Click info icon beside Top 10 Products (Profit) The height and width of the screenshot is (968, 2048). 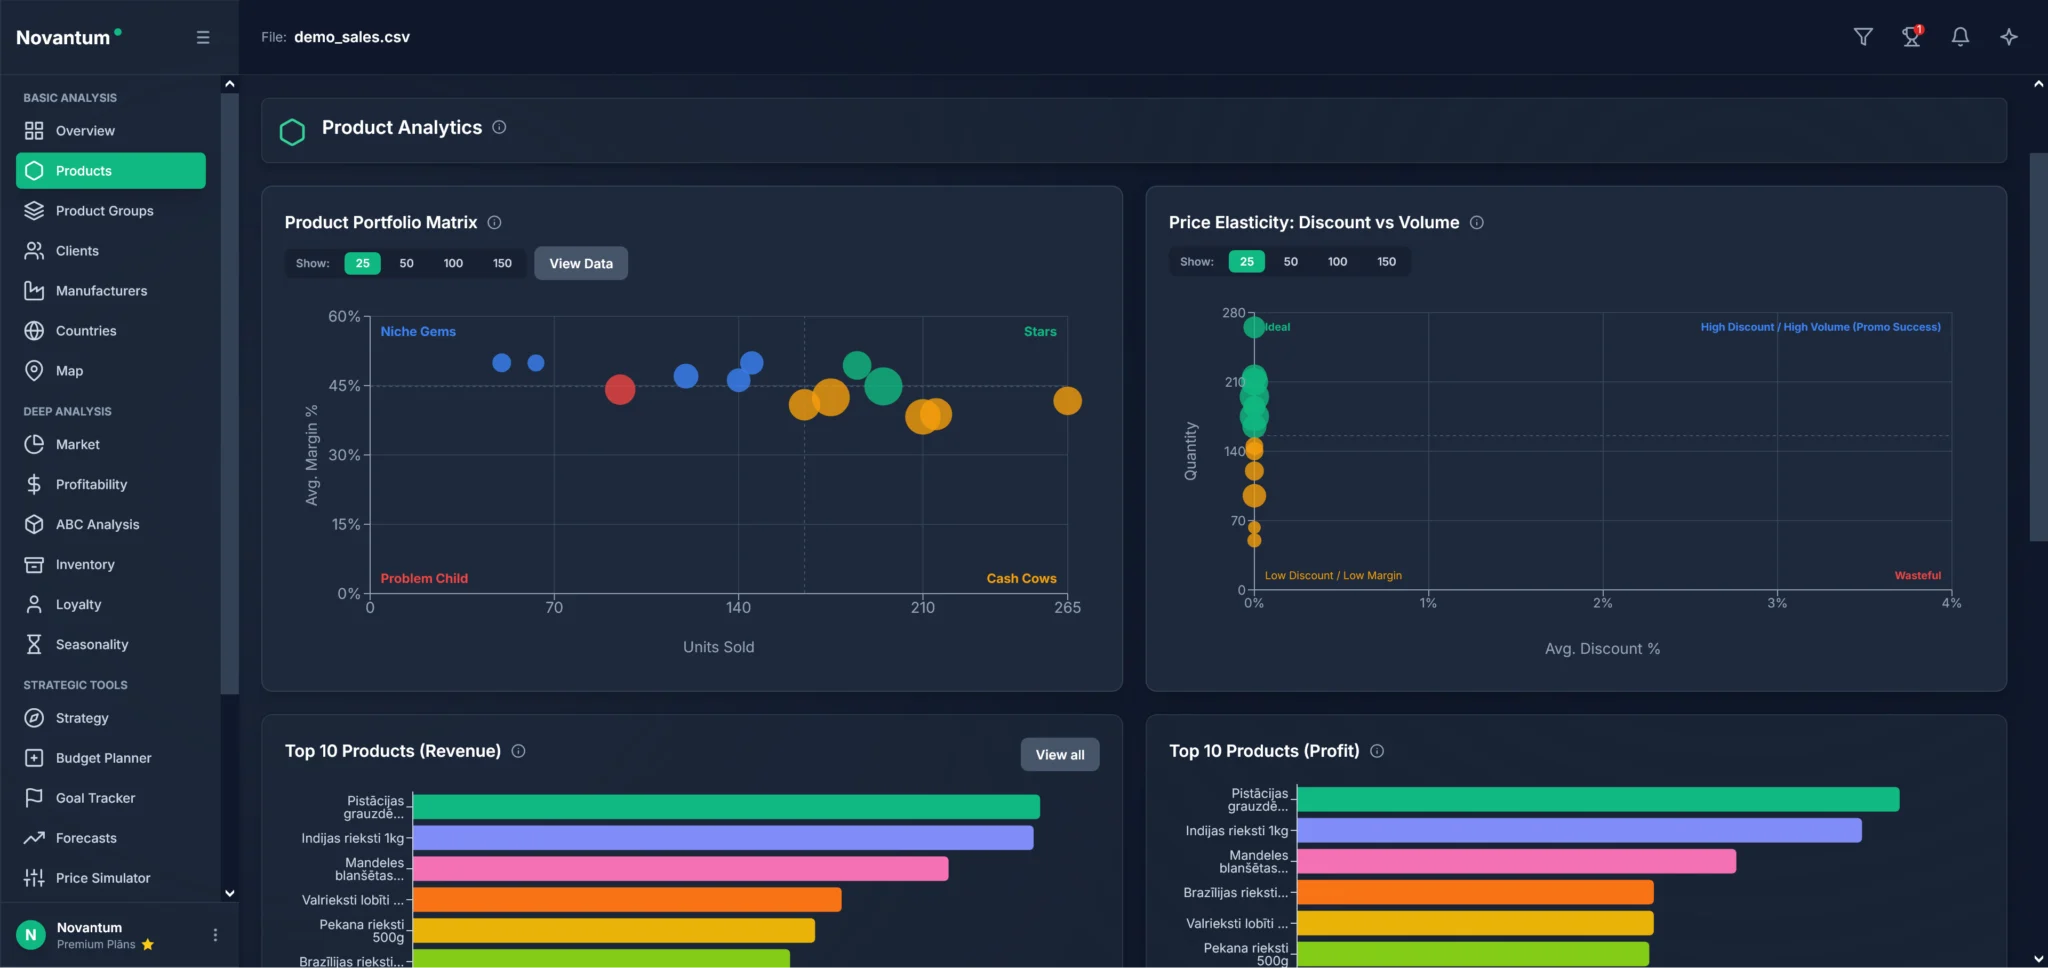tap(1377, 751)
